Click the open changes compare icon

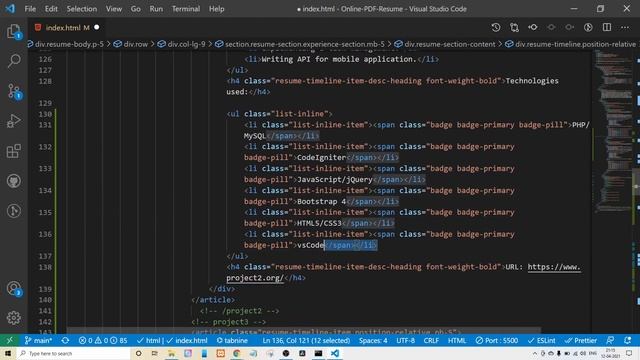[514, 27]
